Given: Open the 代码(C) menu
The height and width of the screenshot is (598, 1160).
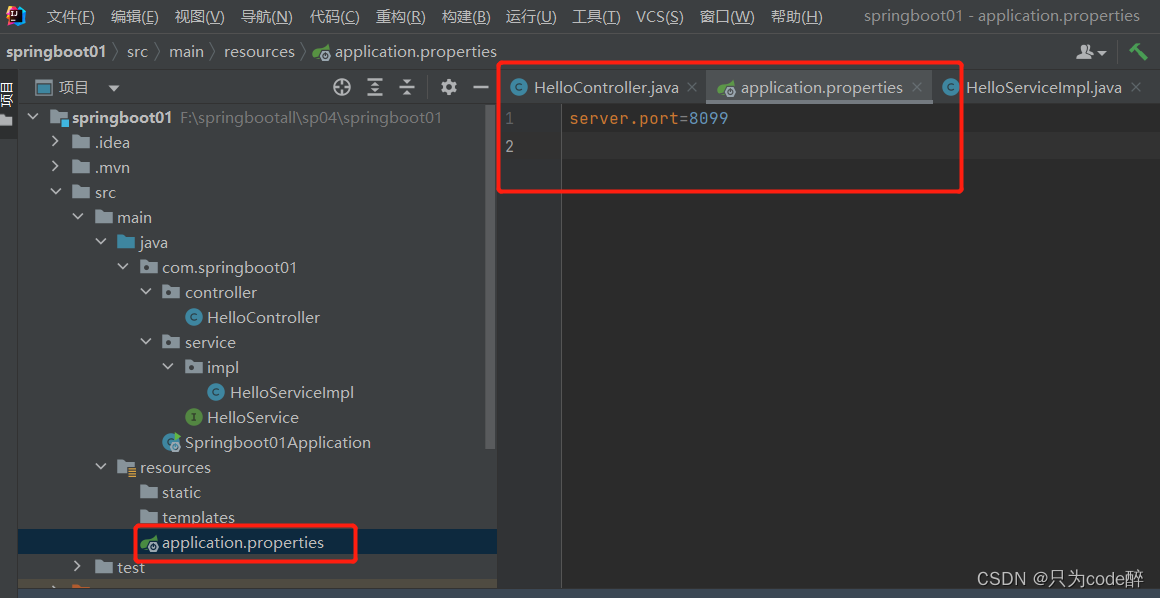Looking at the screenshot, I should [x=334, y=16].
